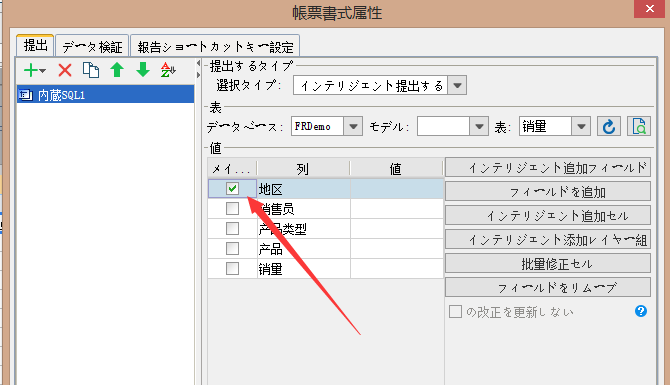
Task: Uncheck the 地区 primary key checkbox
Action: (x=232, y=188)
